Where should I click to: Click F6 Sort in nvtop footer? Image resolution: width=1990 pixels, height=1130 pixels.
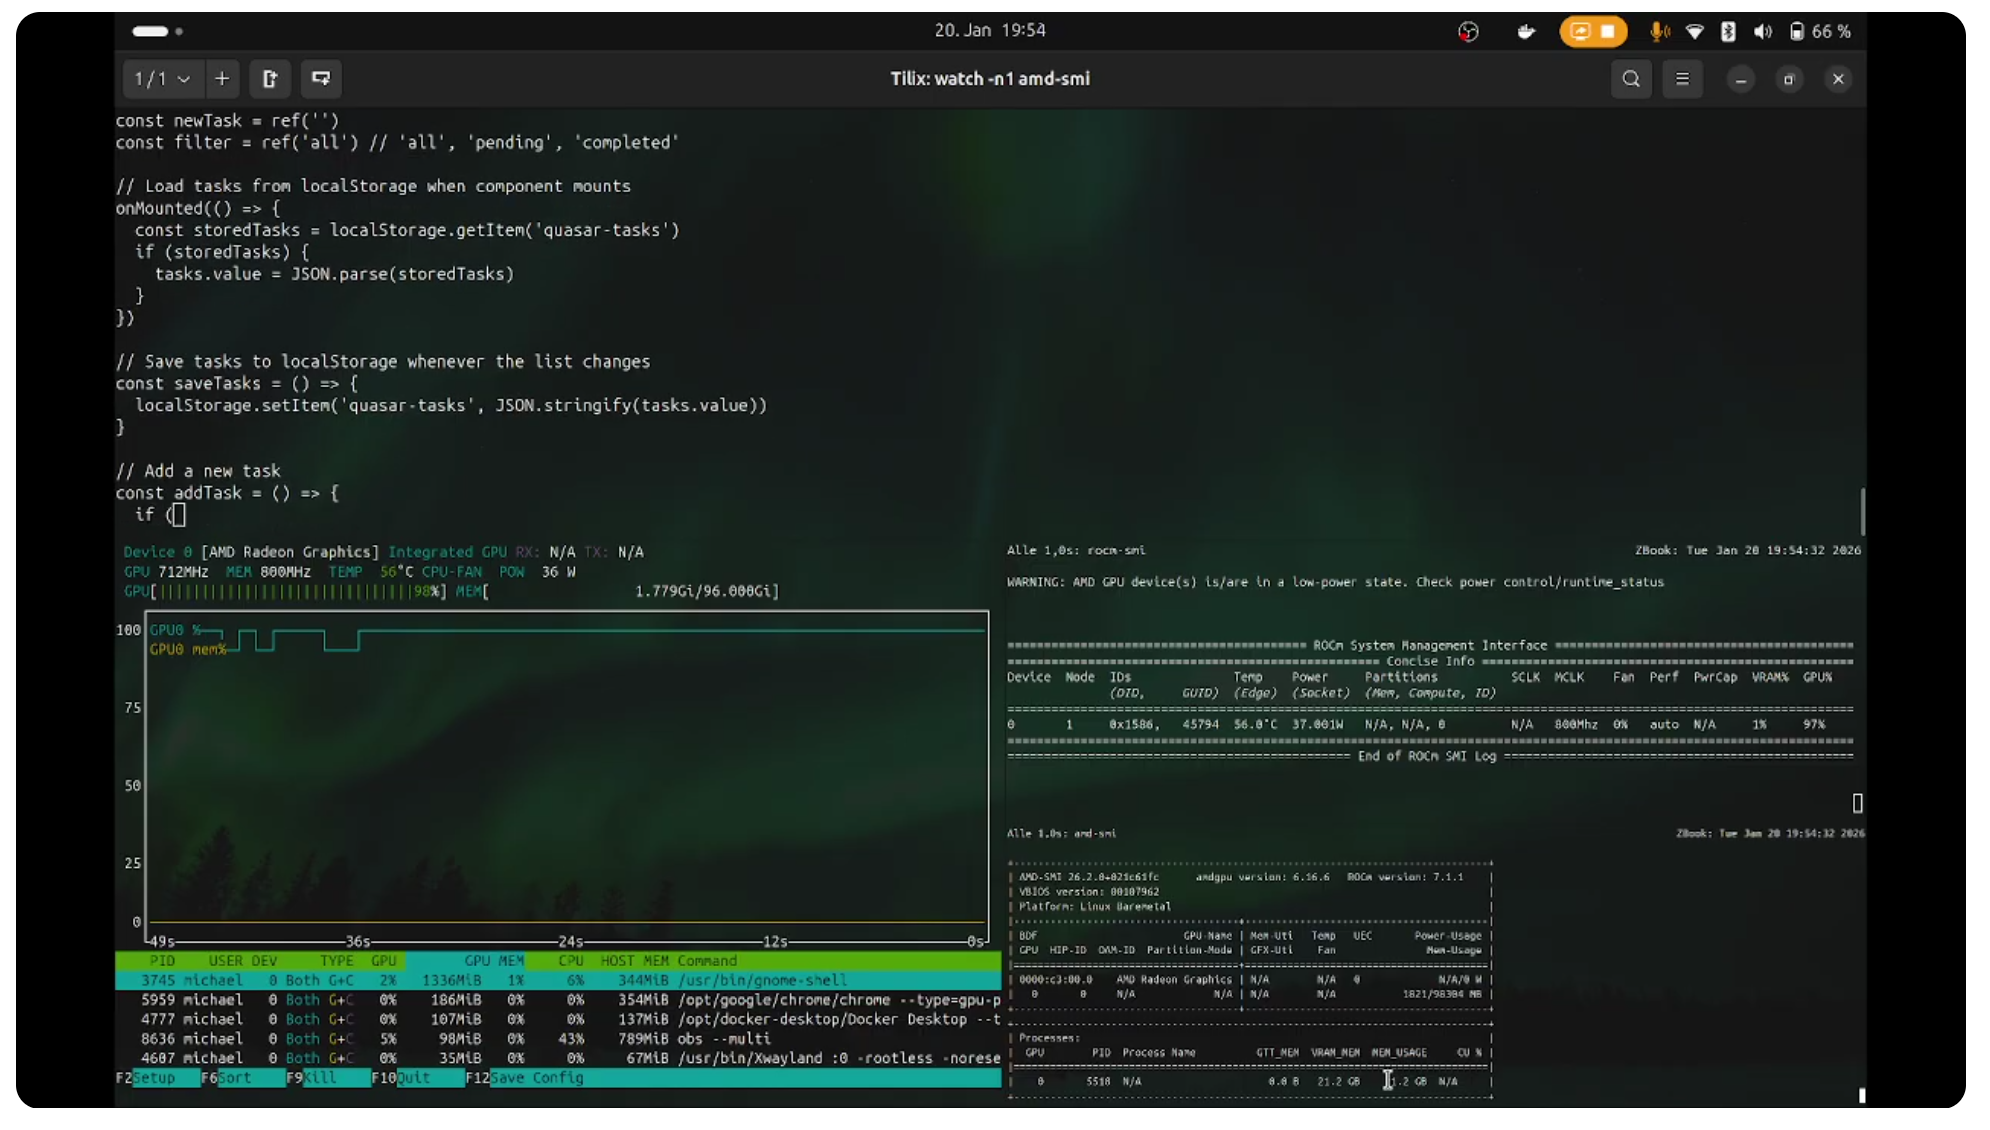(x=234, y=1078)
